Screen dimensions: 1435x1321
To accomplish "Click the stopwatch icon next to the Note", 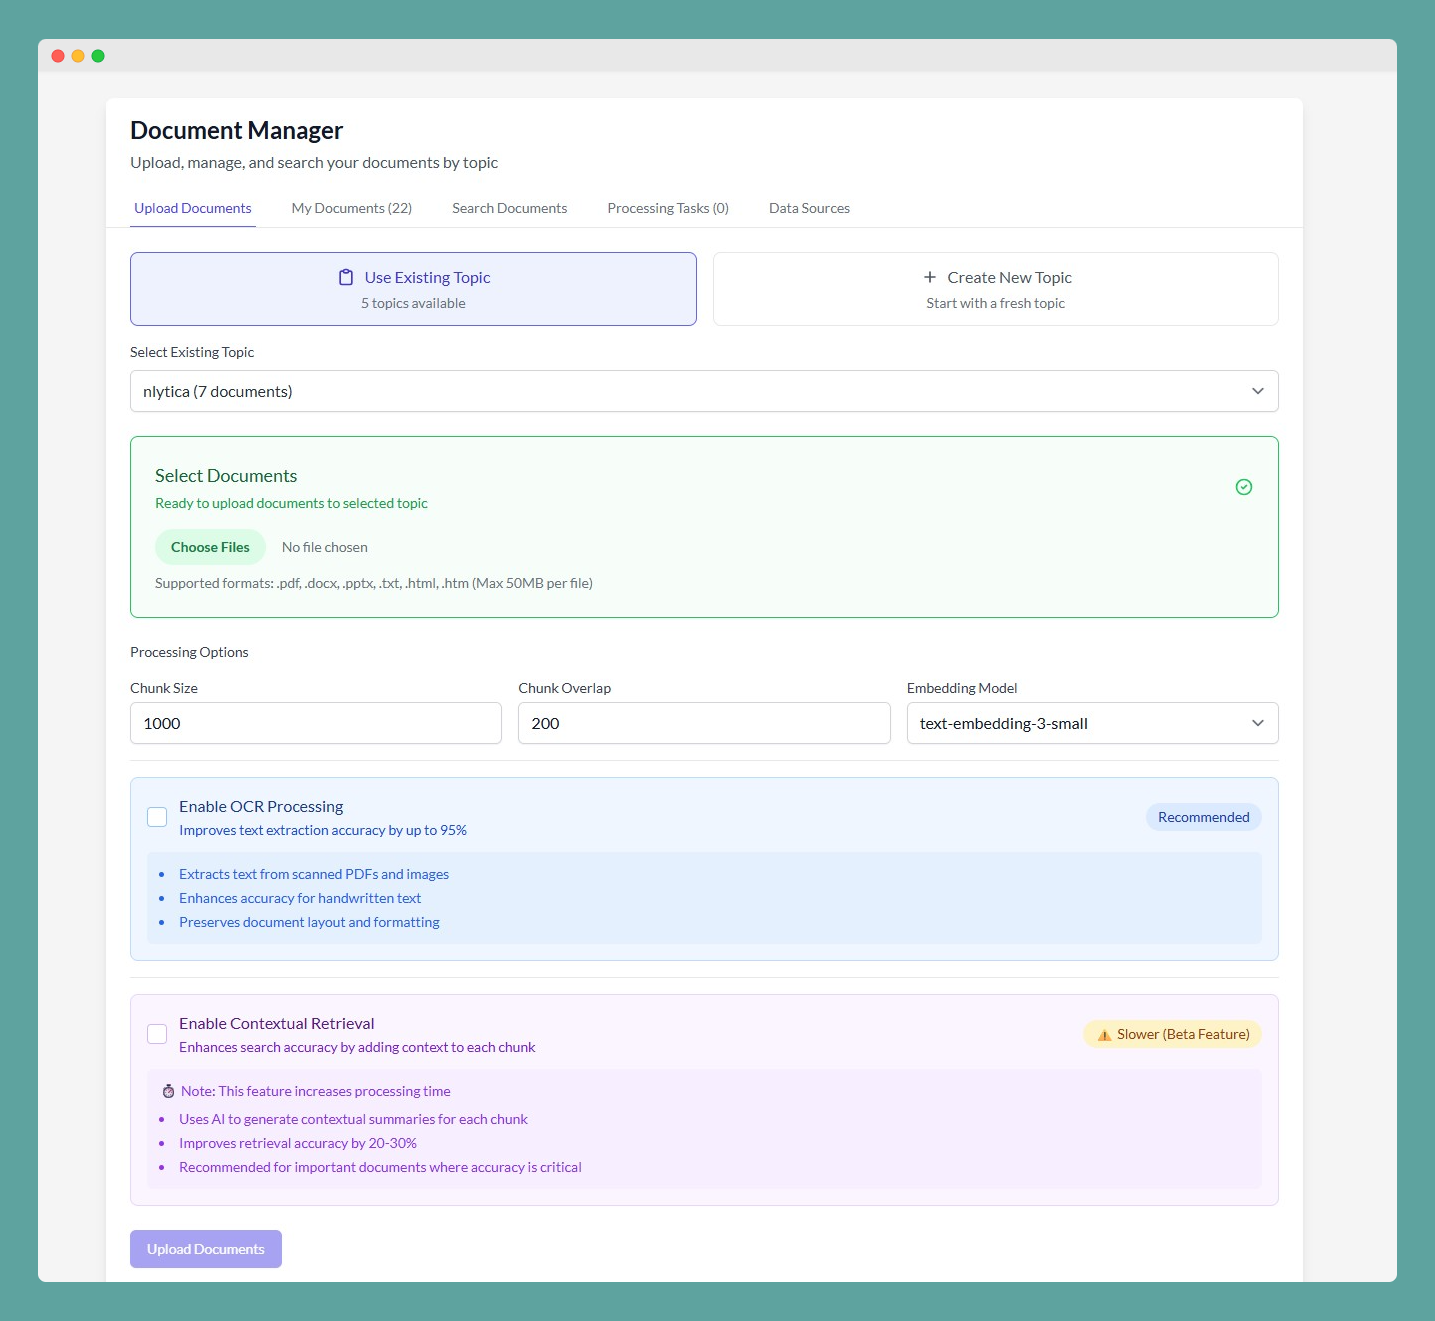I will (x=168, y=1091).
